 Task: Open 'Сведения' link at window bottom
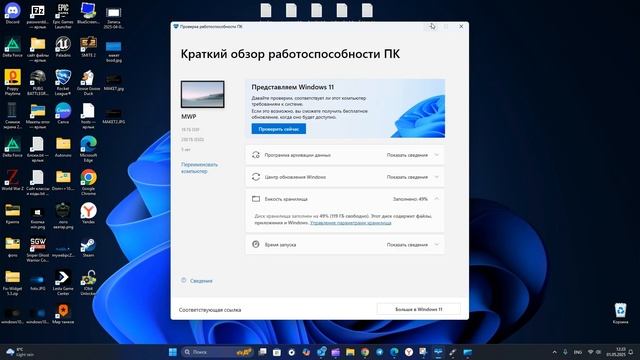coord(201,281)
